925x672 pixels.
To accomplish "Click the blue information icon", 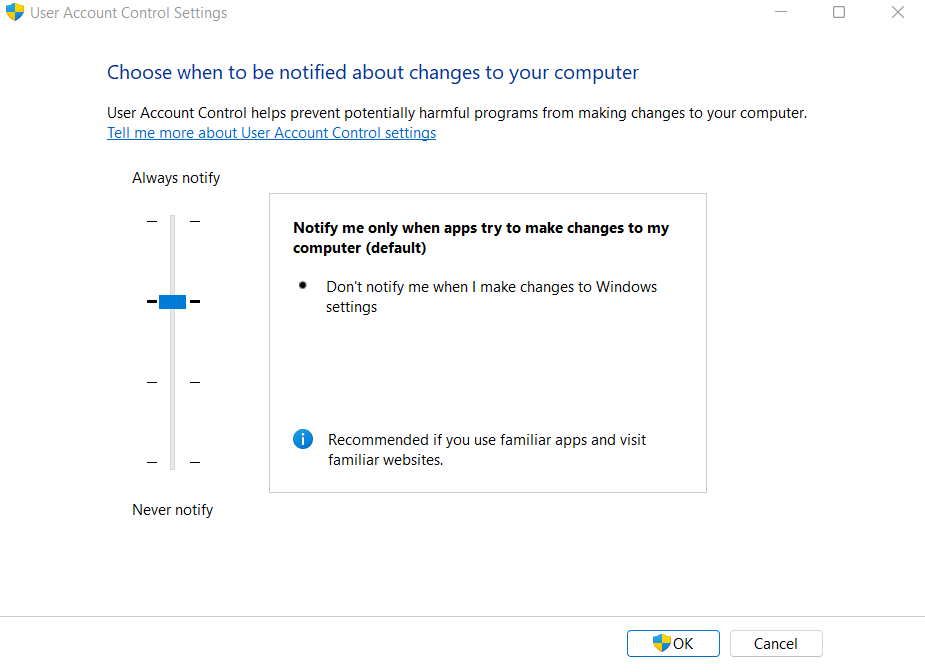I will point(302,439).
